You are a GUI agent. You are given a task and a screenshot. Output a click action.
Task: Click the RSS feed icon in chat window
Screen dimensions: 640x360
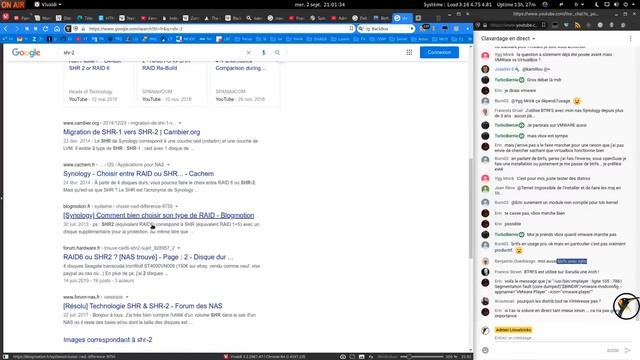(x=578, y=25)
